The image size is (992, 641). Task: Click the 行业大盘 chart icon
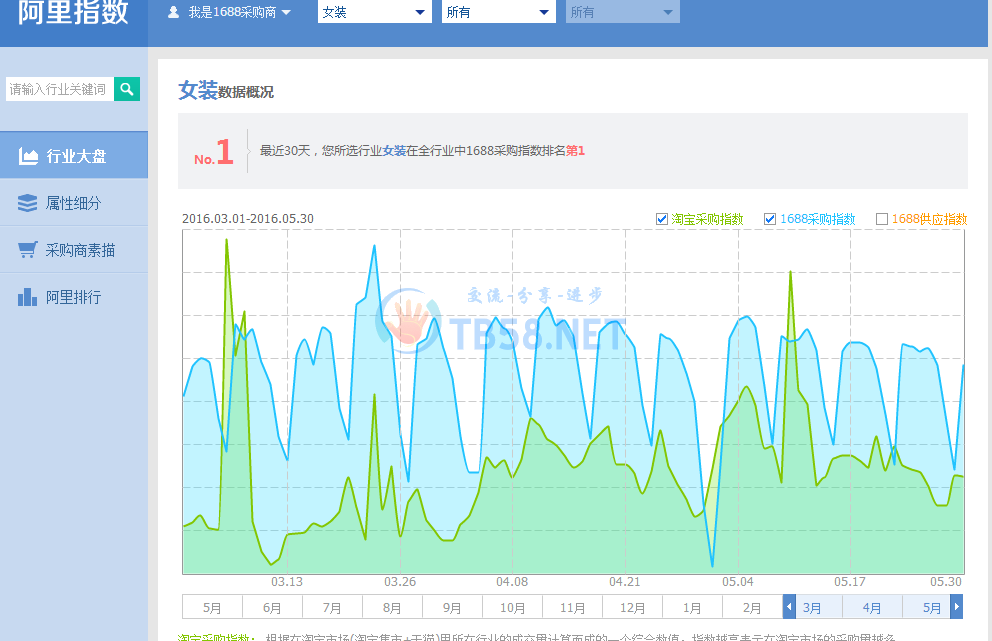[28, 156]
